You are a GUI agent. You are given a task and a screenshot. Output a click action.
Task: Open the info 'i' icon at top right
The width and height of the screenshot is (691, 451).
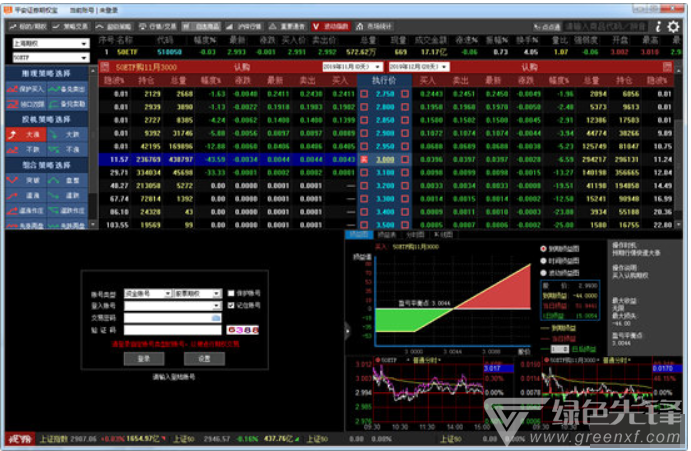coord(658,26)
